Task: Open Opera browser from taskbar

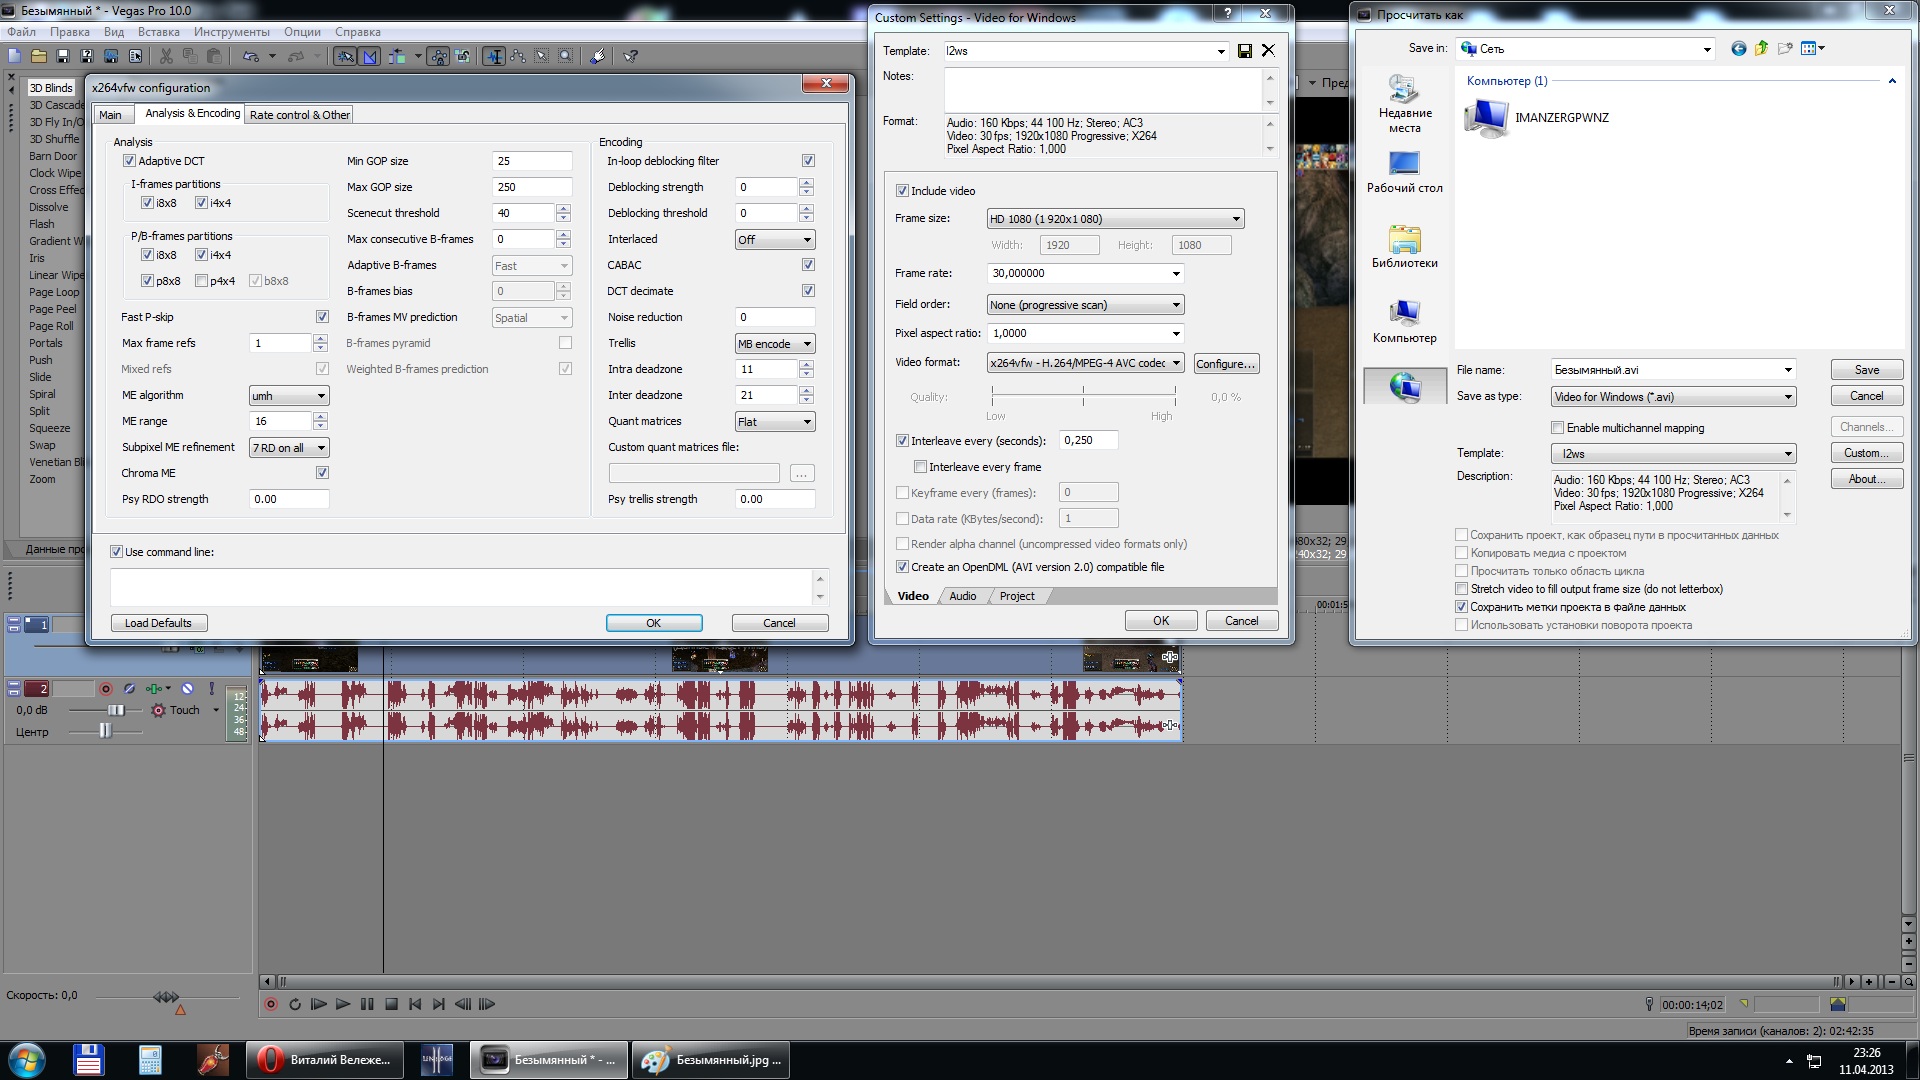Action: click(324, 1060)
